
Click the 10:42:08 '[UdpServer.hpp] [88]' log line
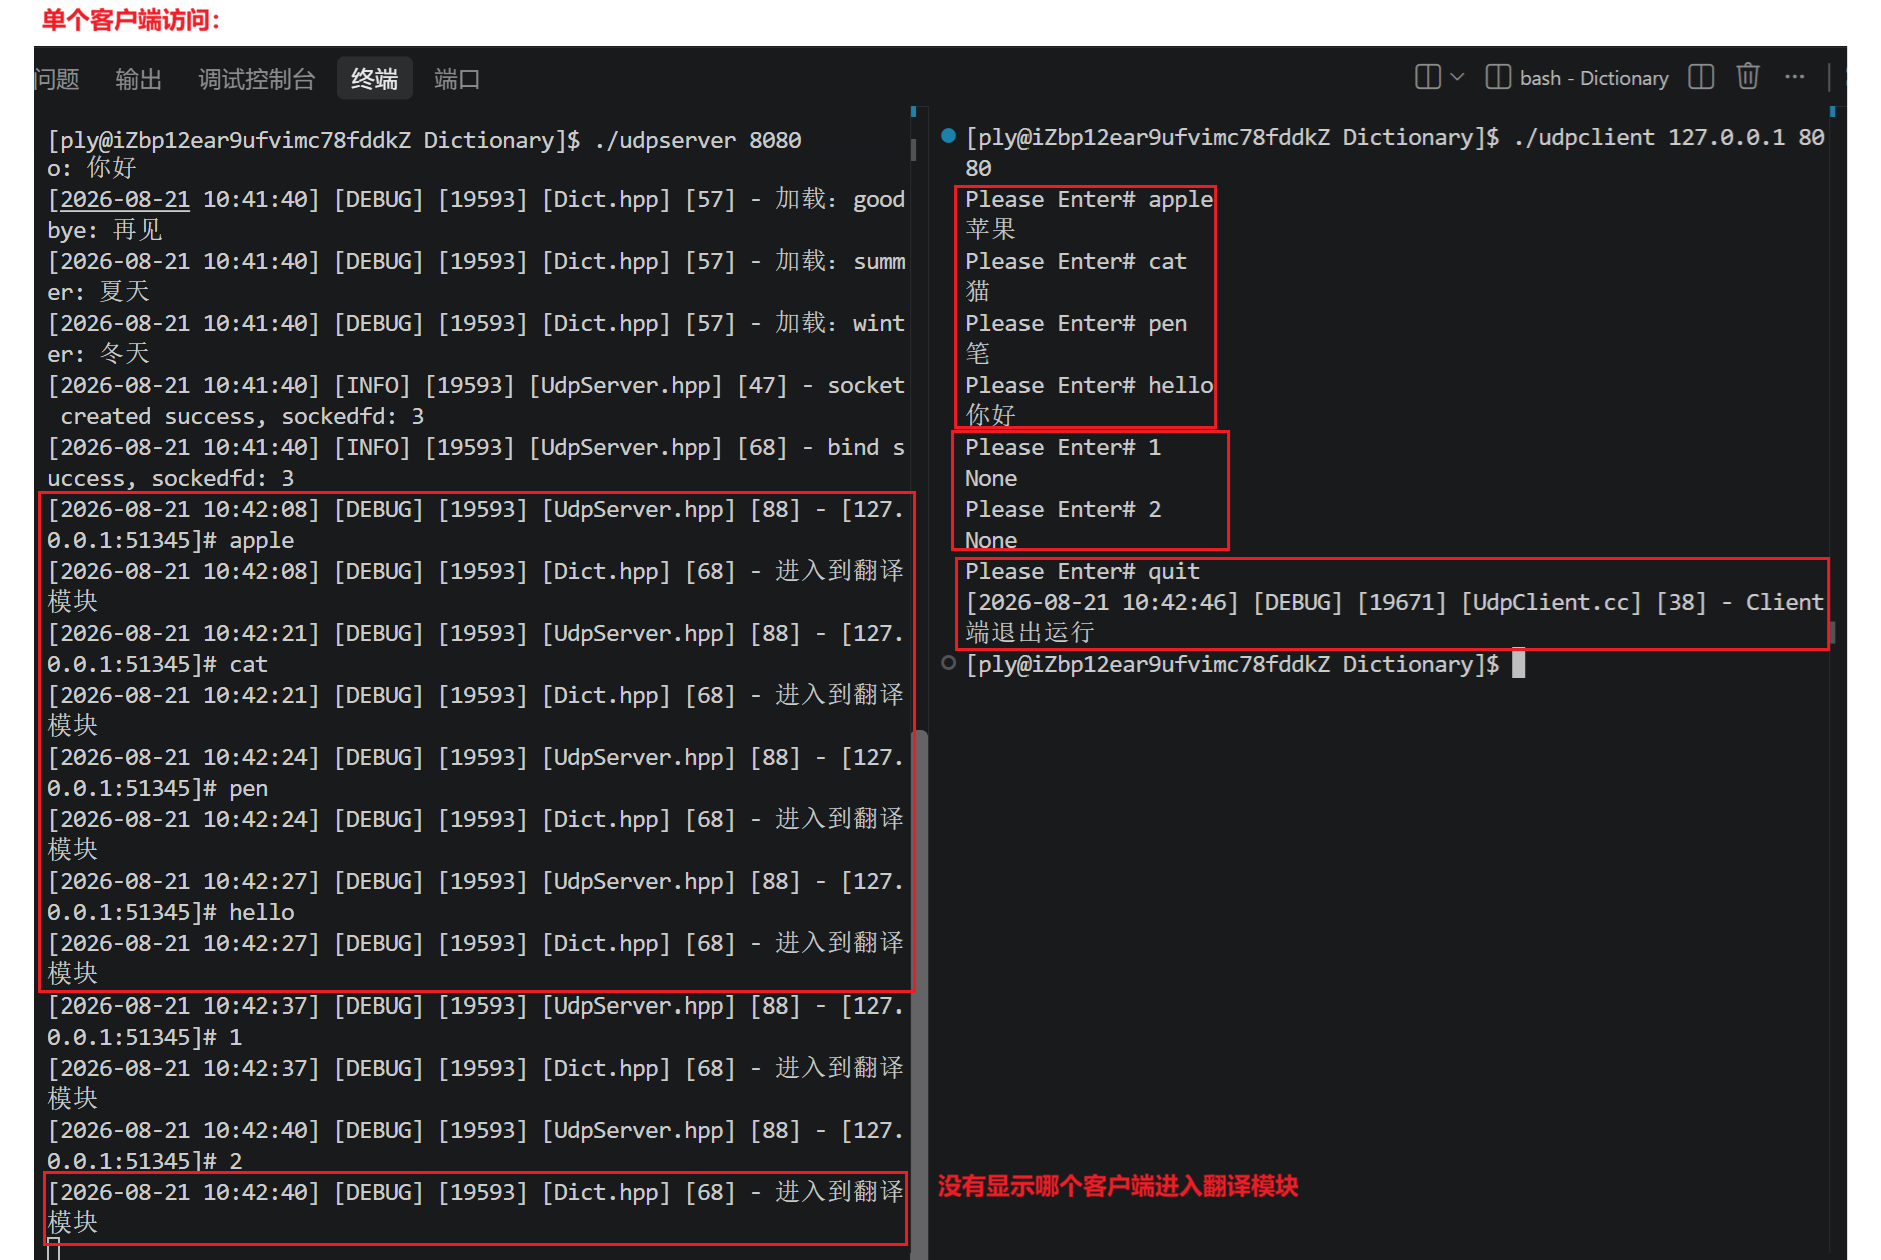click(x=476, y=509)
